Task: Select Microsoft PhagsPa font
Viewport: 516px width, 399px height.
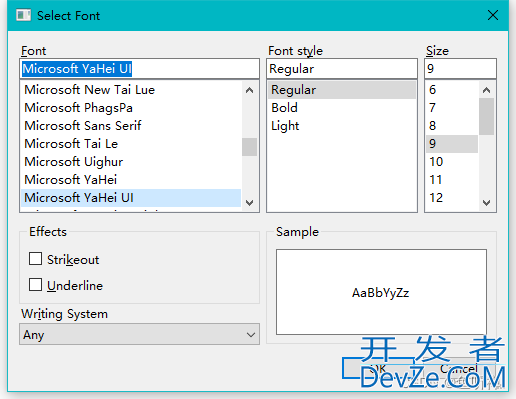Action: (131, 108)
